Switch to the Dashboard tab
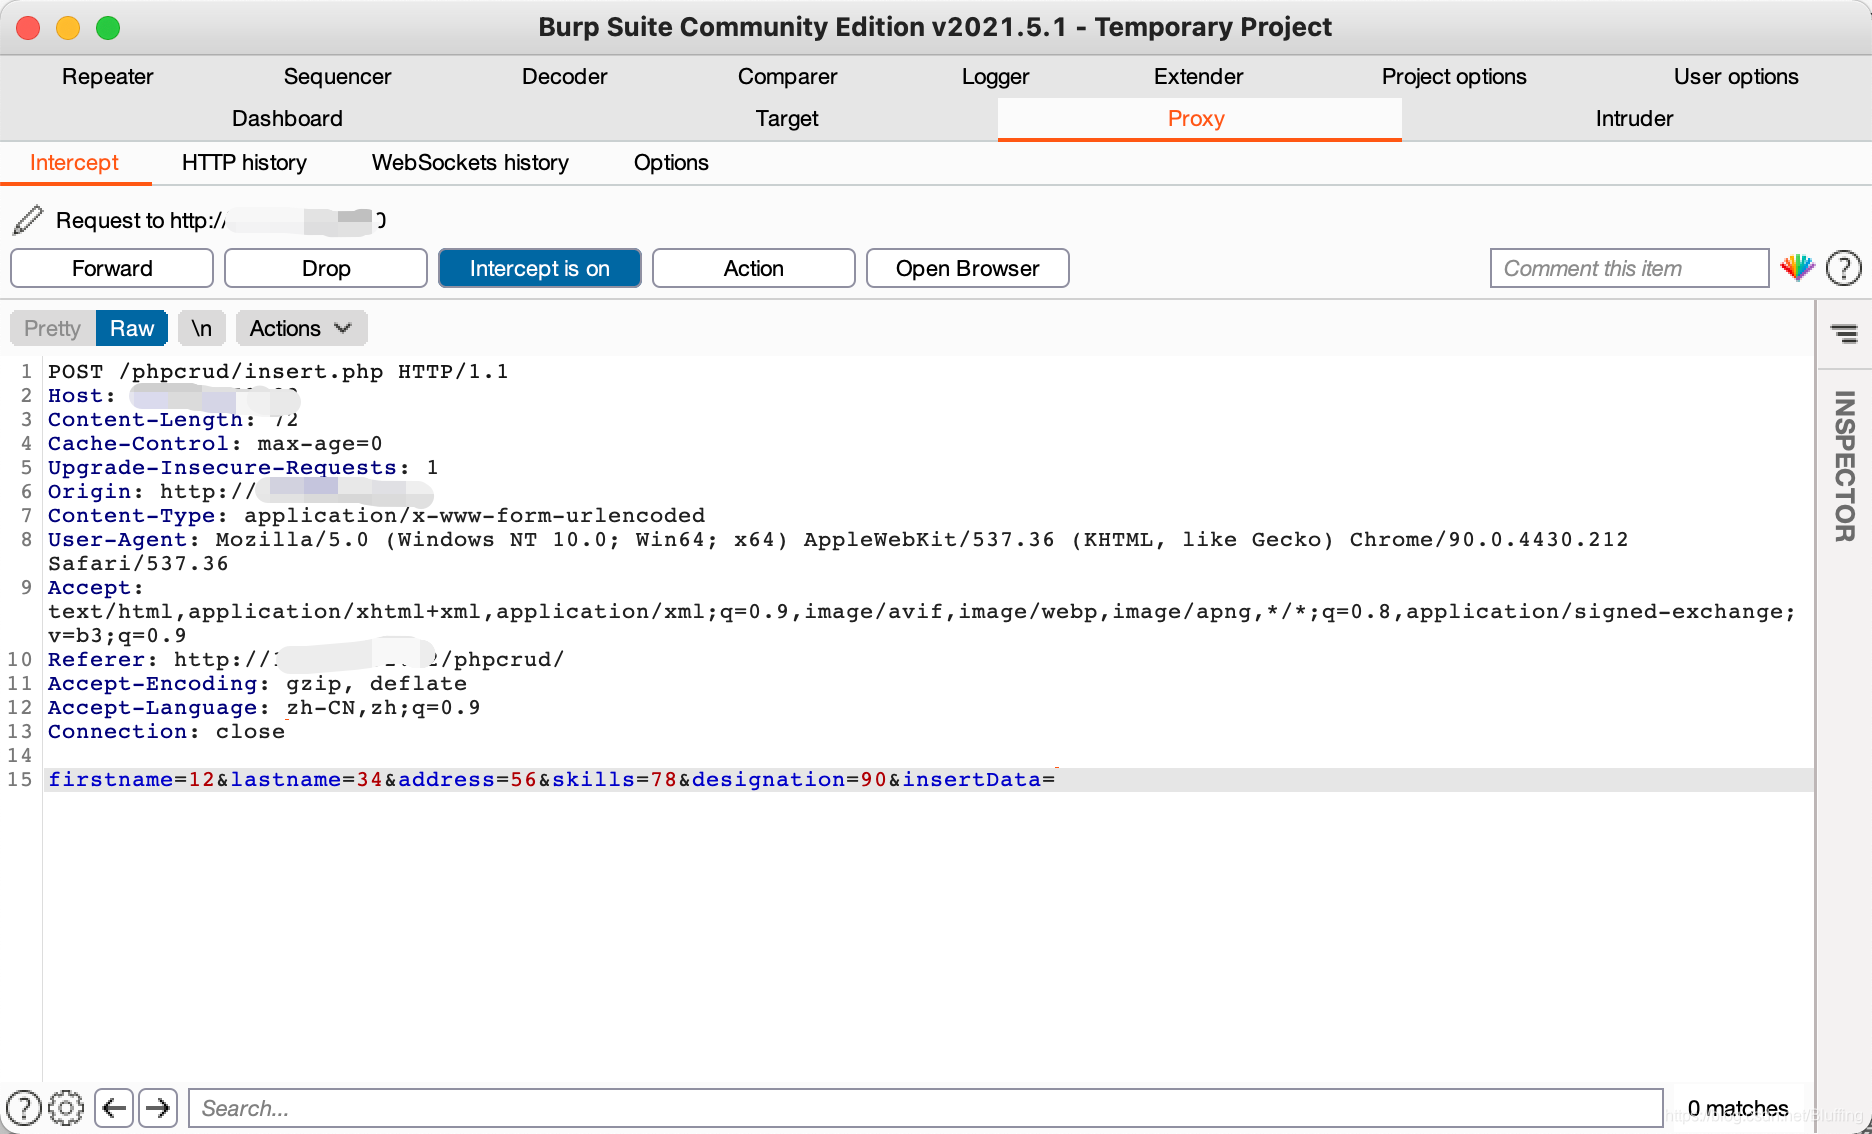The height and width of the screenshot is (1134, 1872). (288, 118)
